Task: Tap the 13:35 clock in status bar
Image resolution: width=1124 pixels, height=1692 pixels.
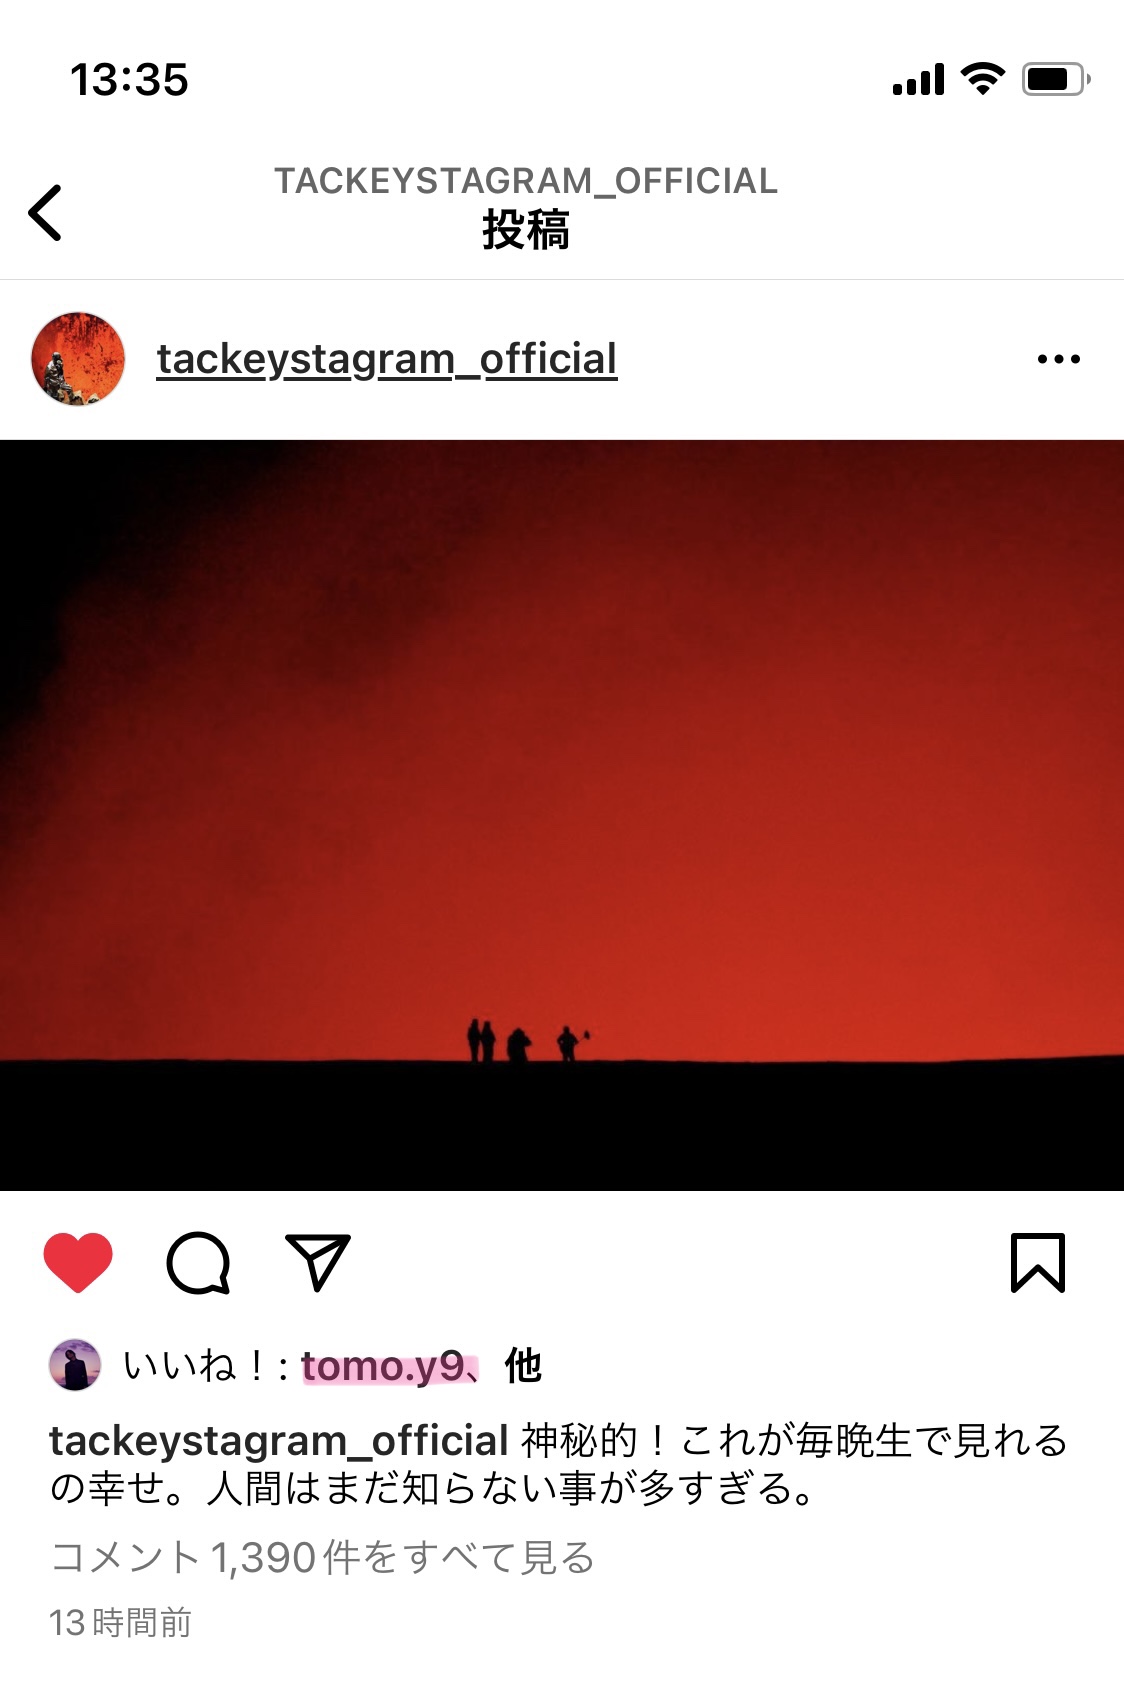Action: tap(129, 80)
